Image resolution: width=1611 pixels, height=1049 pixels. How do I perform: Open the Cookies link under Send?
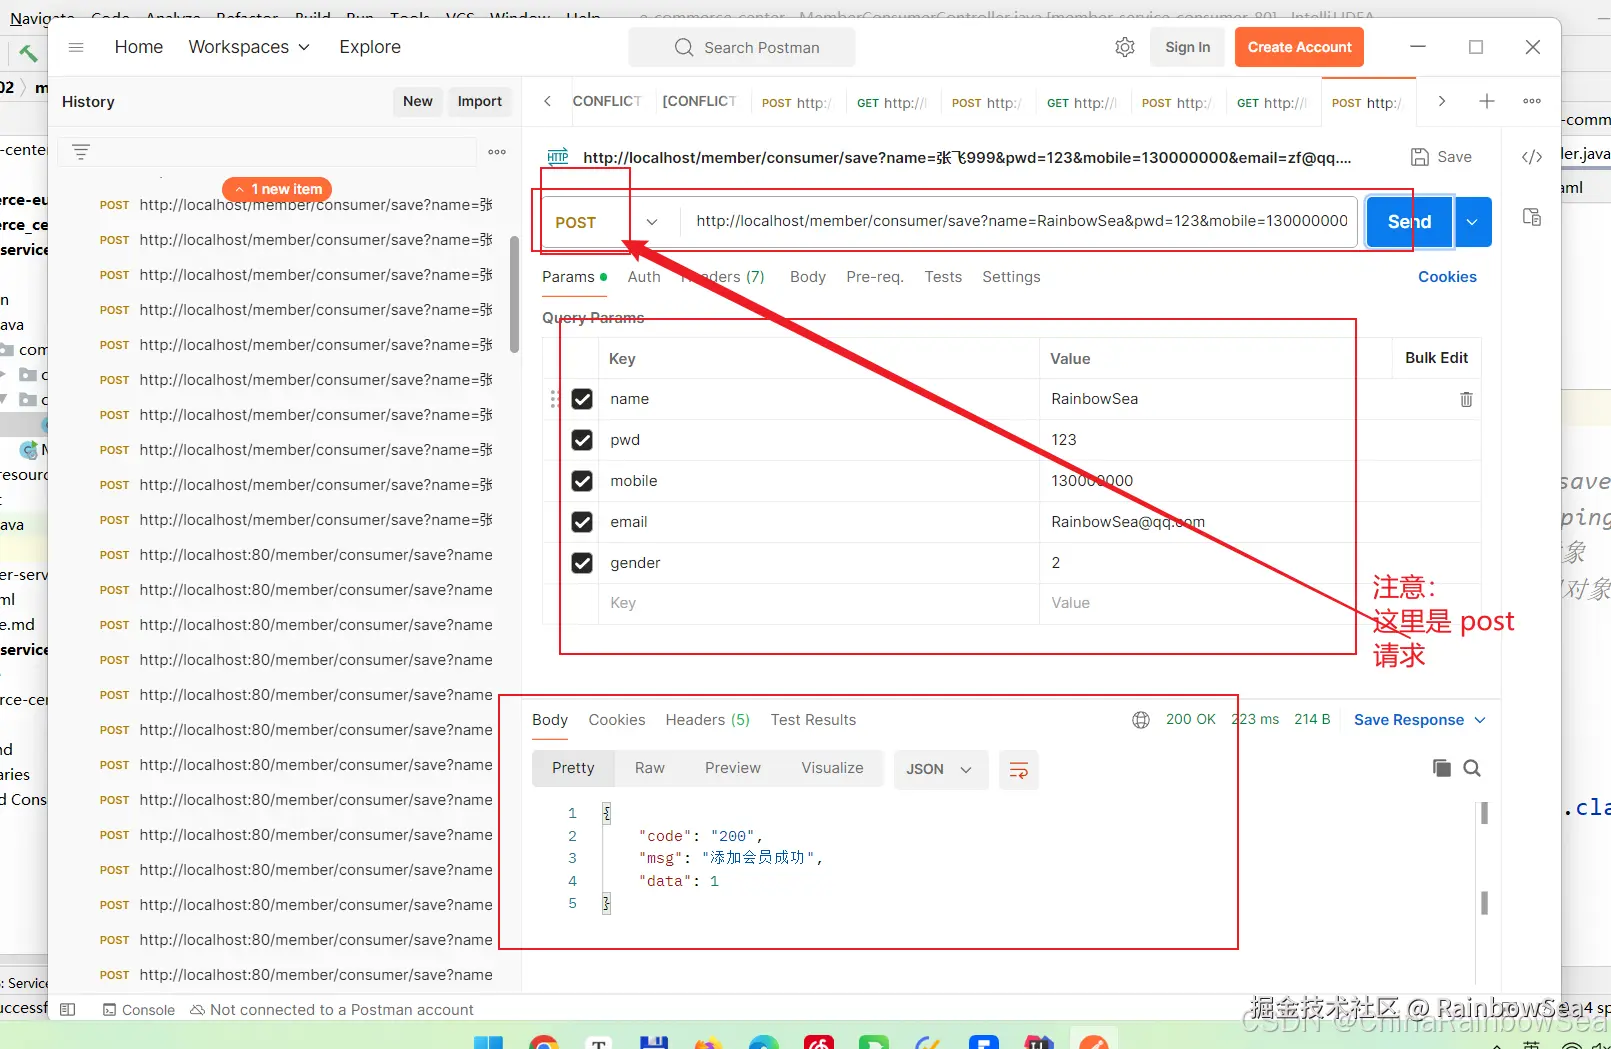[1447, 277]
